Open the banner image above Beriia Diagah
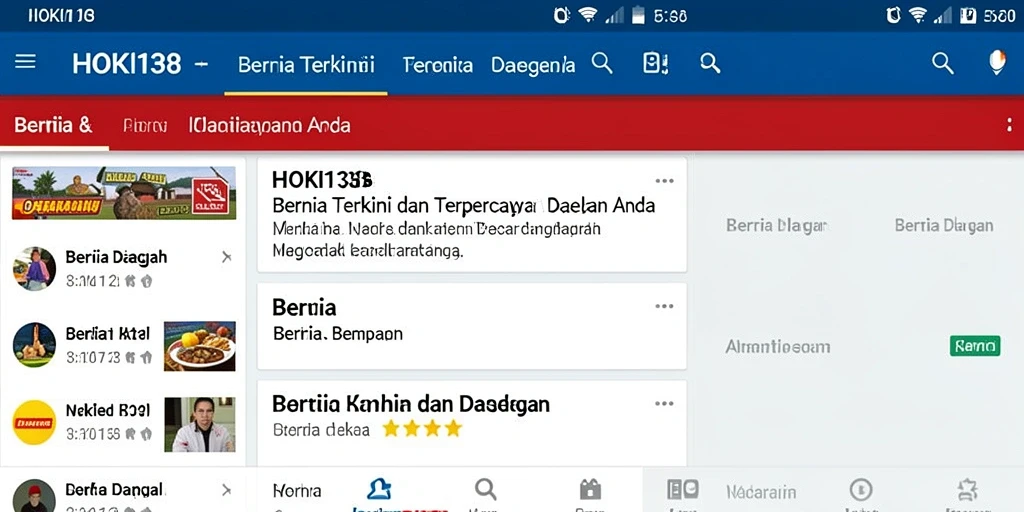The height and width of the screenshot is (512, 1024). (124, 193)
